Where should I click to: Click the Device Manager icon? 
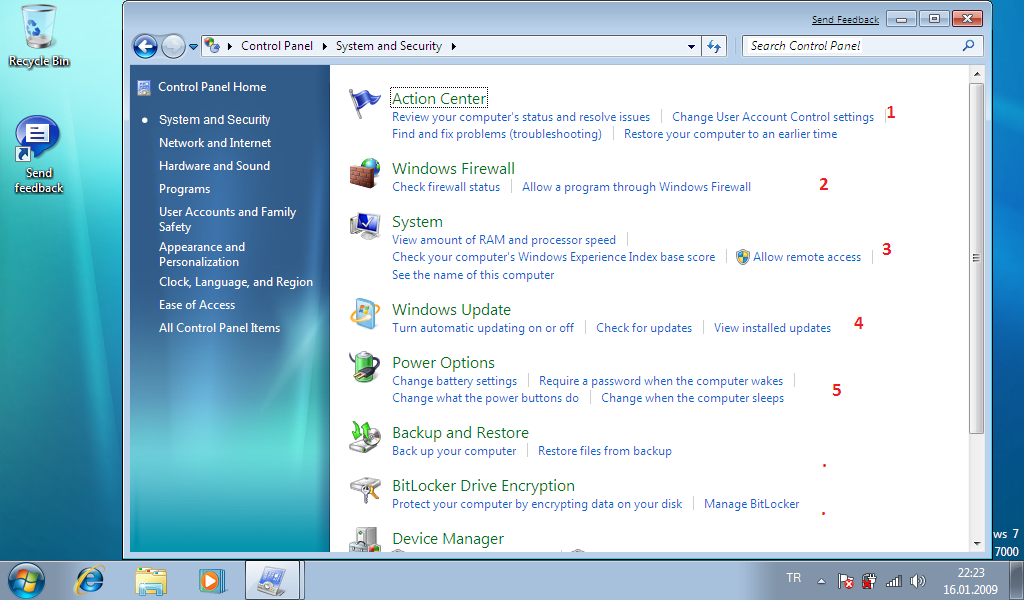pos(364,540)
